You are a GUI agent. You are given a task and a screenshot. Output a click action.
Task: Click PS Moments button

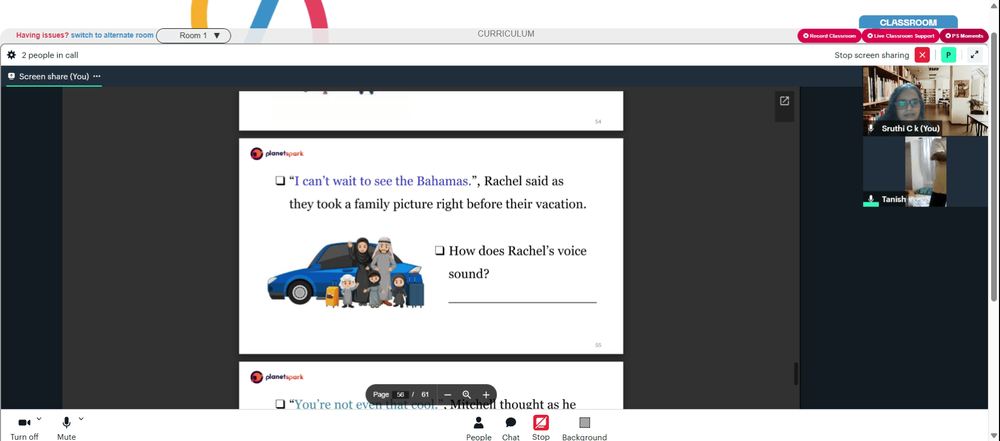964,36
